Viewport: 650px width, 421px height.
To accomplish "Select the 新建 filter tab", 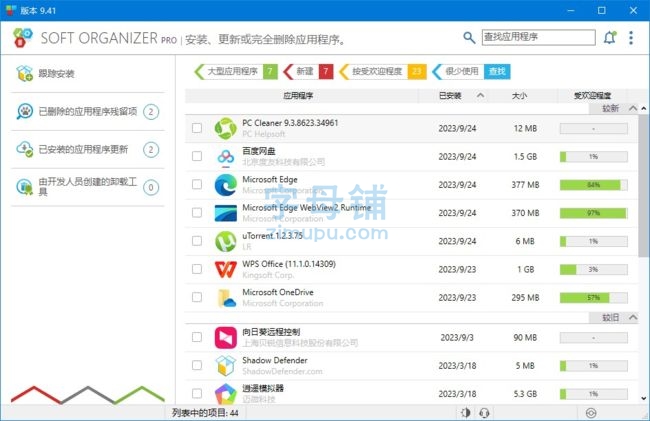I will click(x=308, y=71).
